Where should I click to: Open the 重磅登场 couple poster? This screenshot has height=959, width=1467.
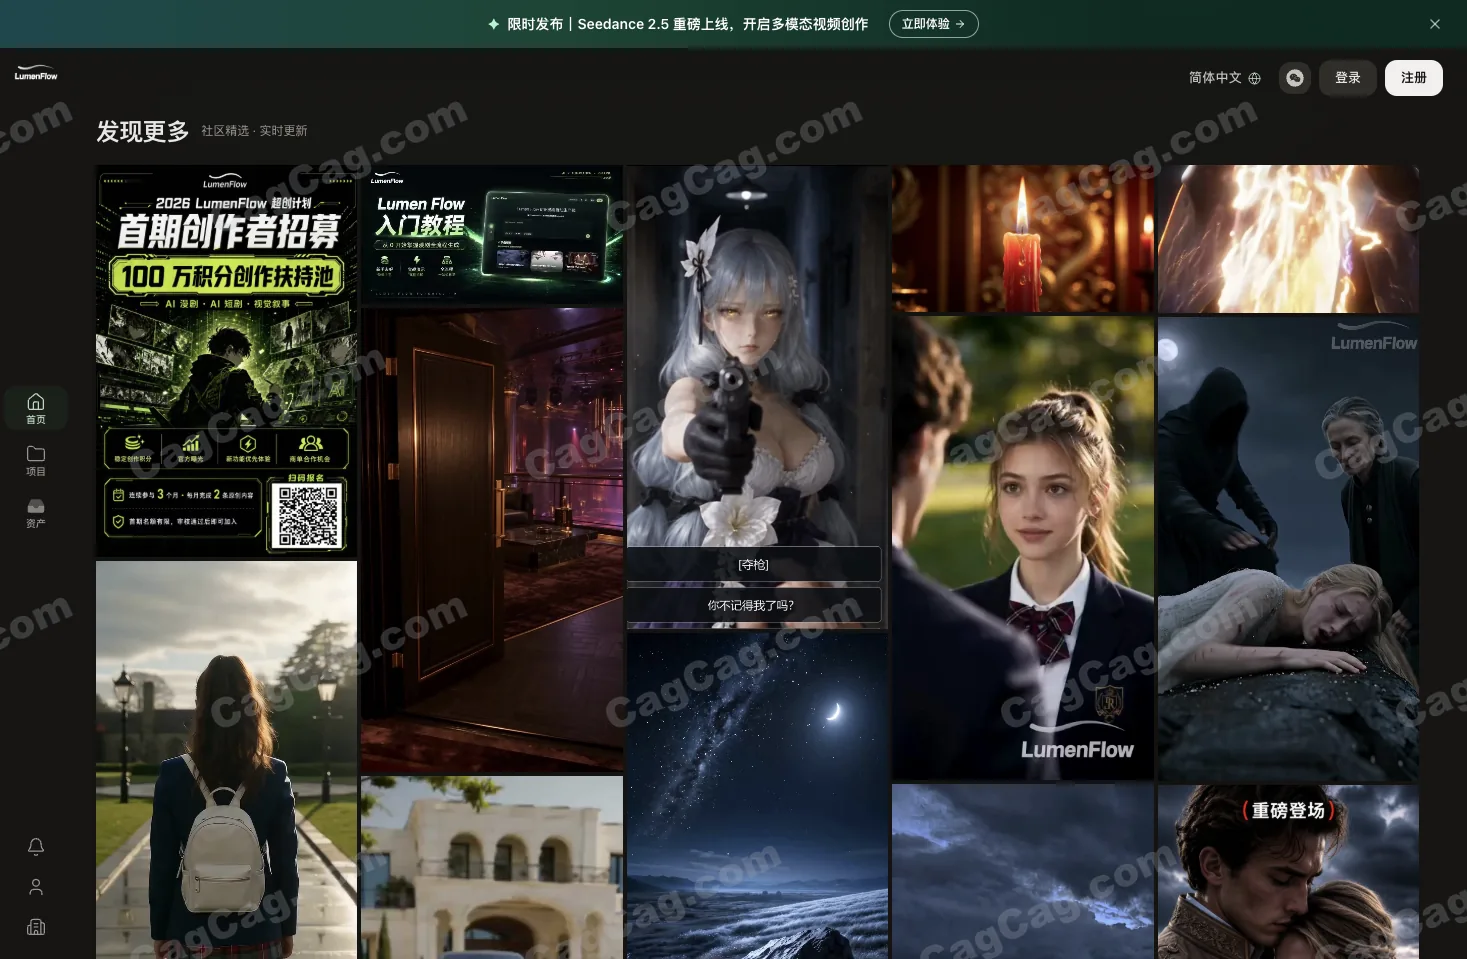1288,872
